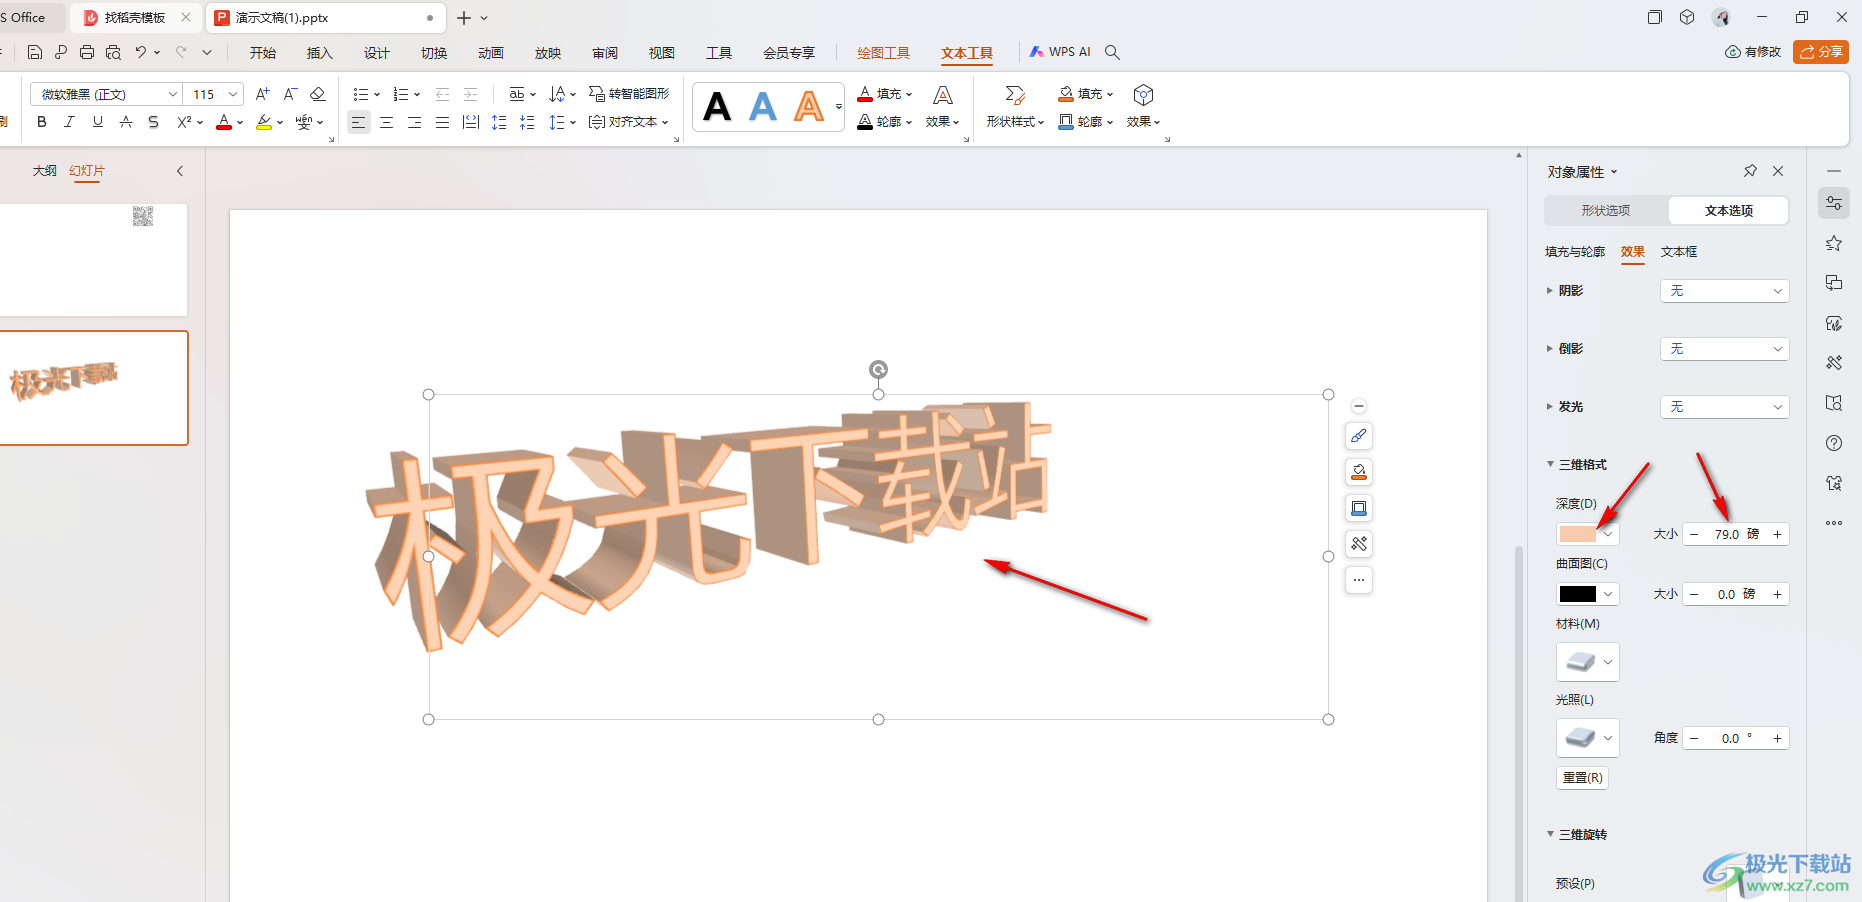Select the blue A text style preset

763,107
